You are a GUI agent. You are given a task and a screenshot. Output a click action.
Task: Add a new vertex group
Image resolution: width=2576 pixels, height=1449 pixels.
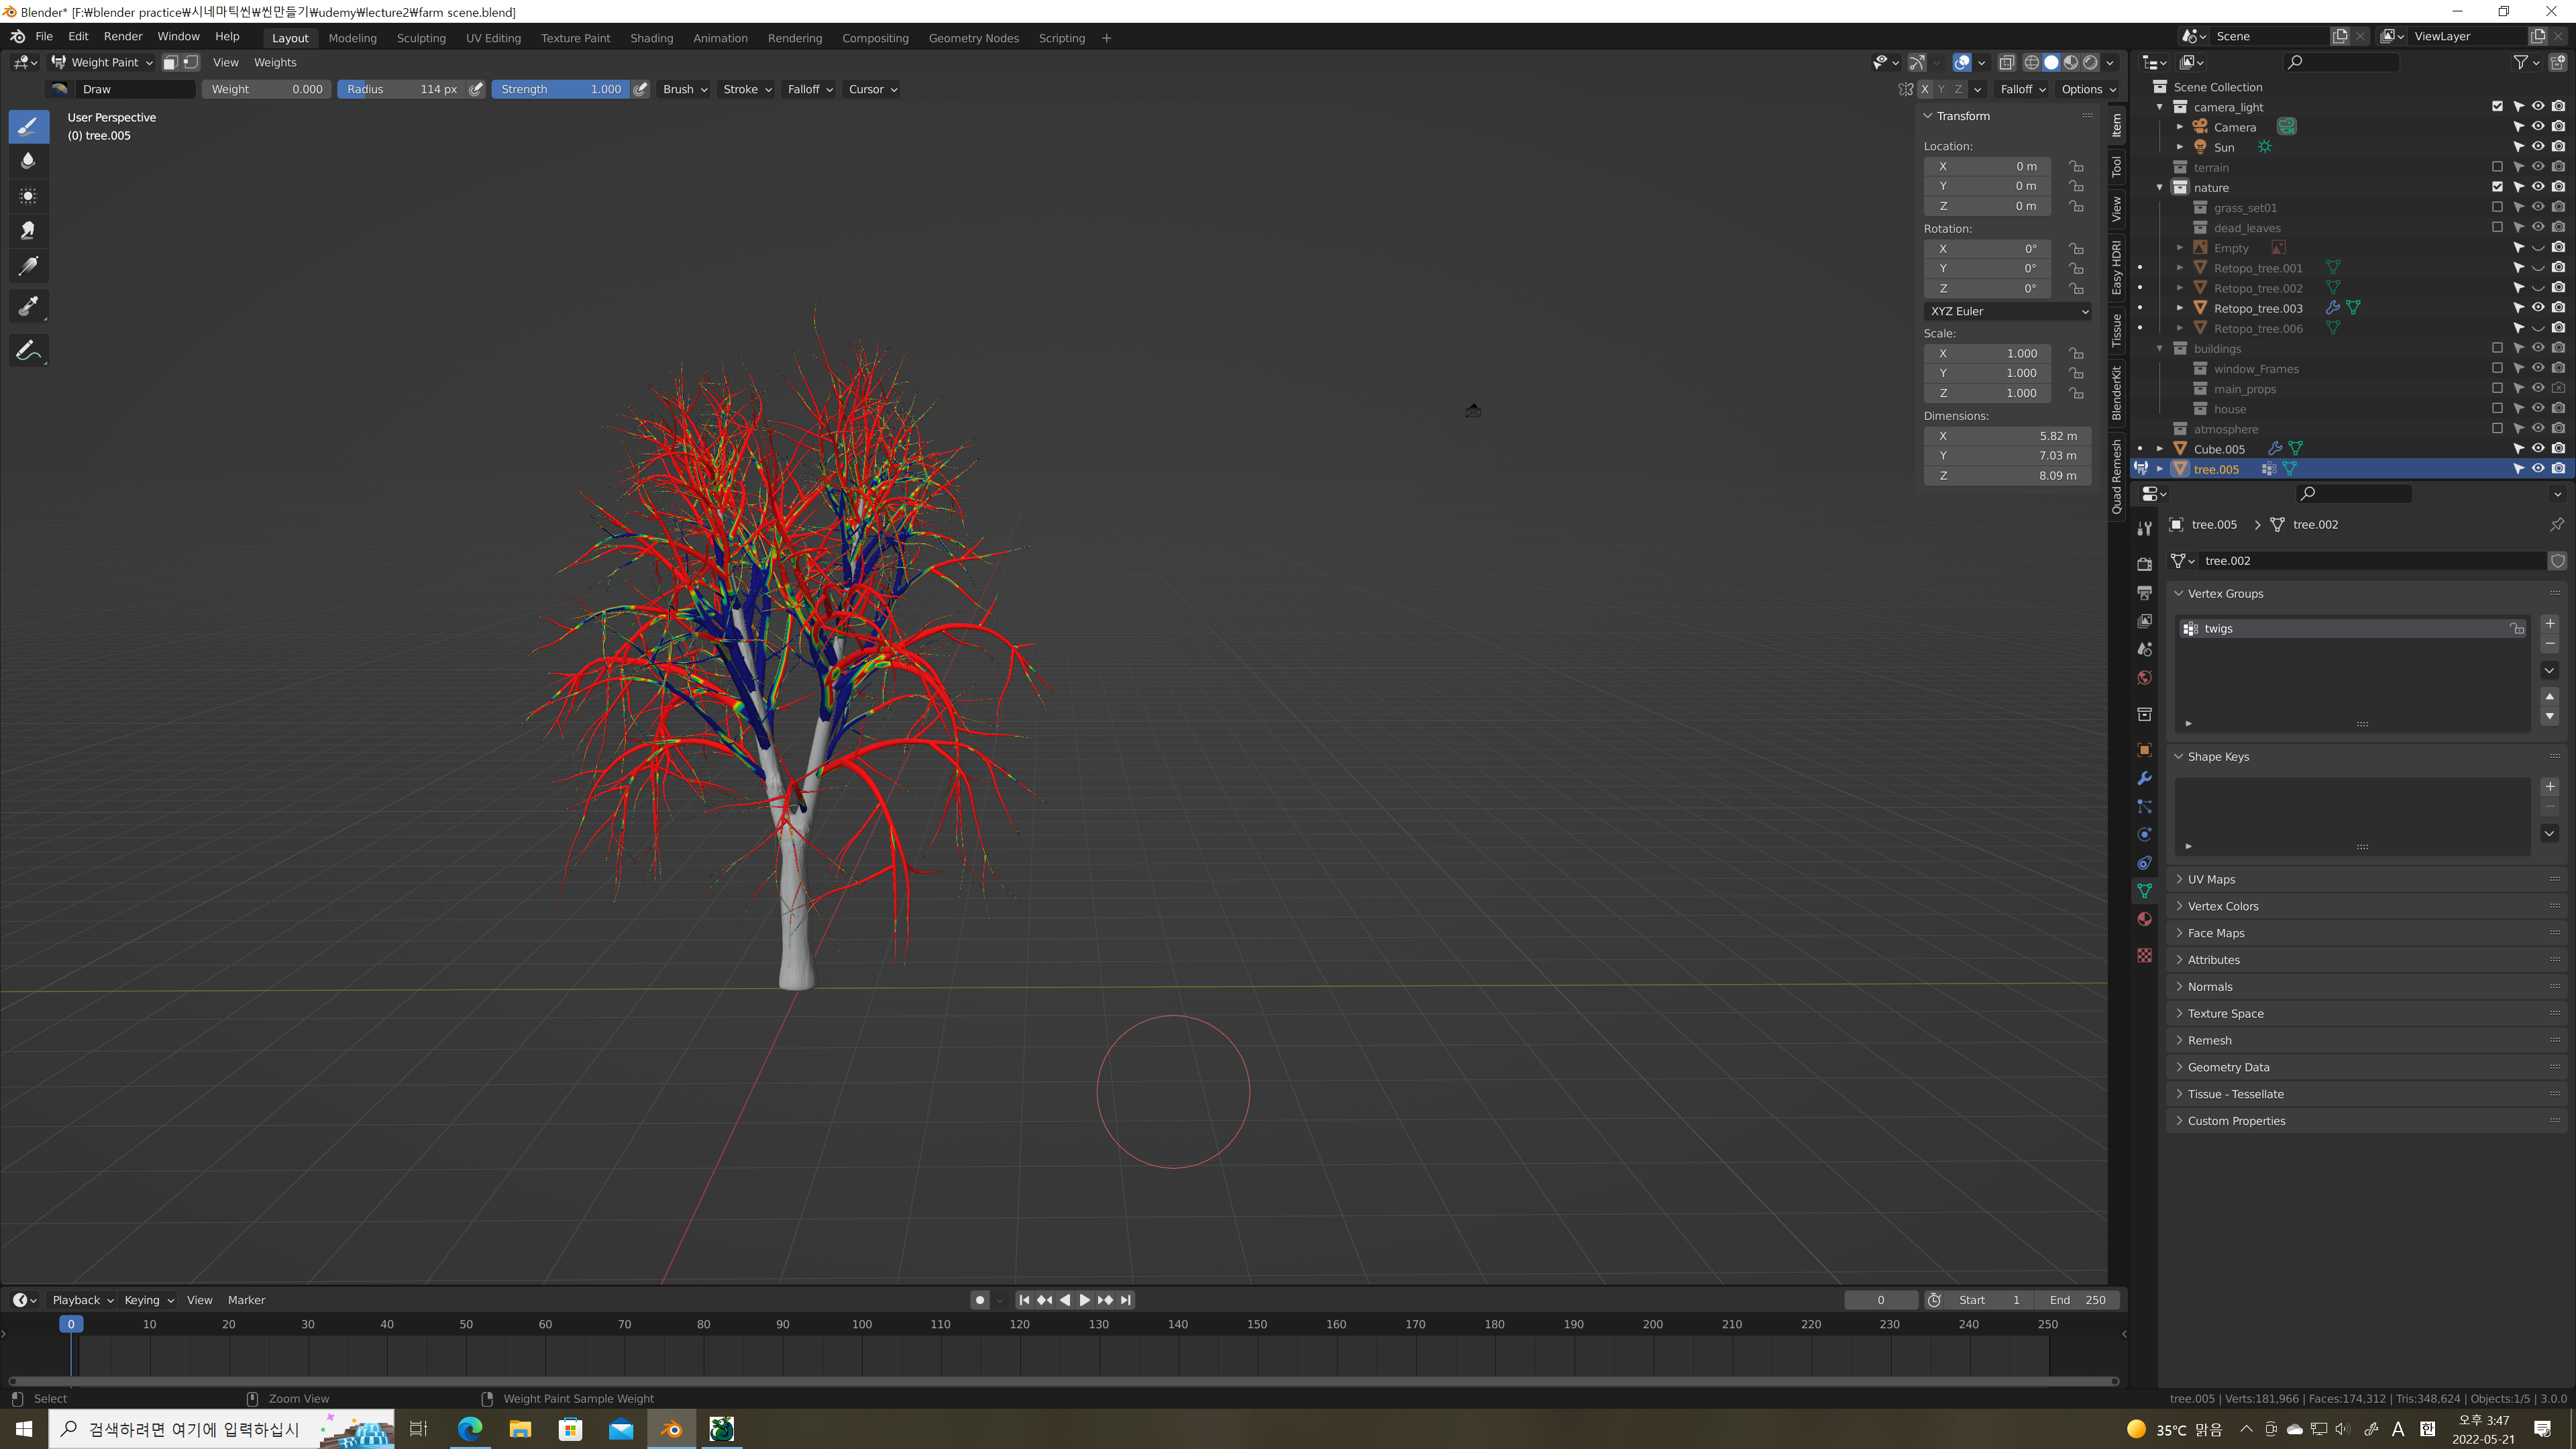pyautogui.click(x=2549, y=624)
